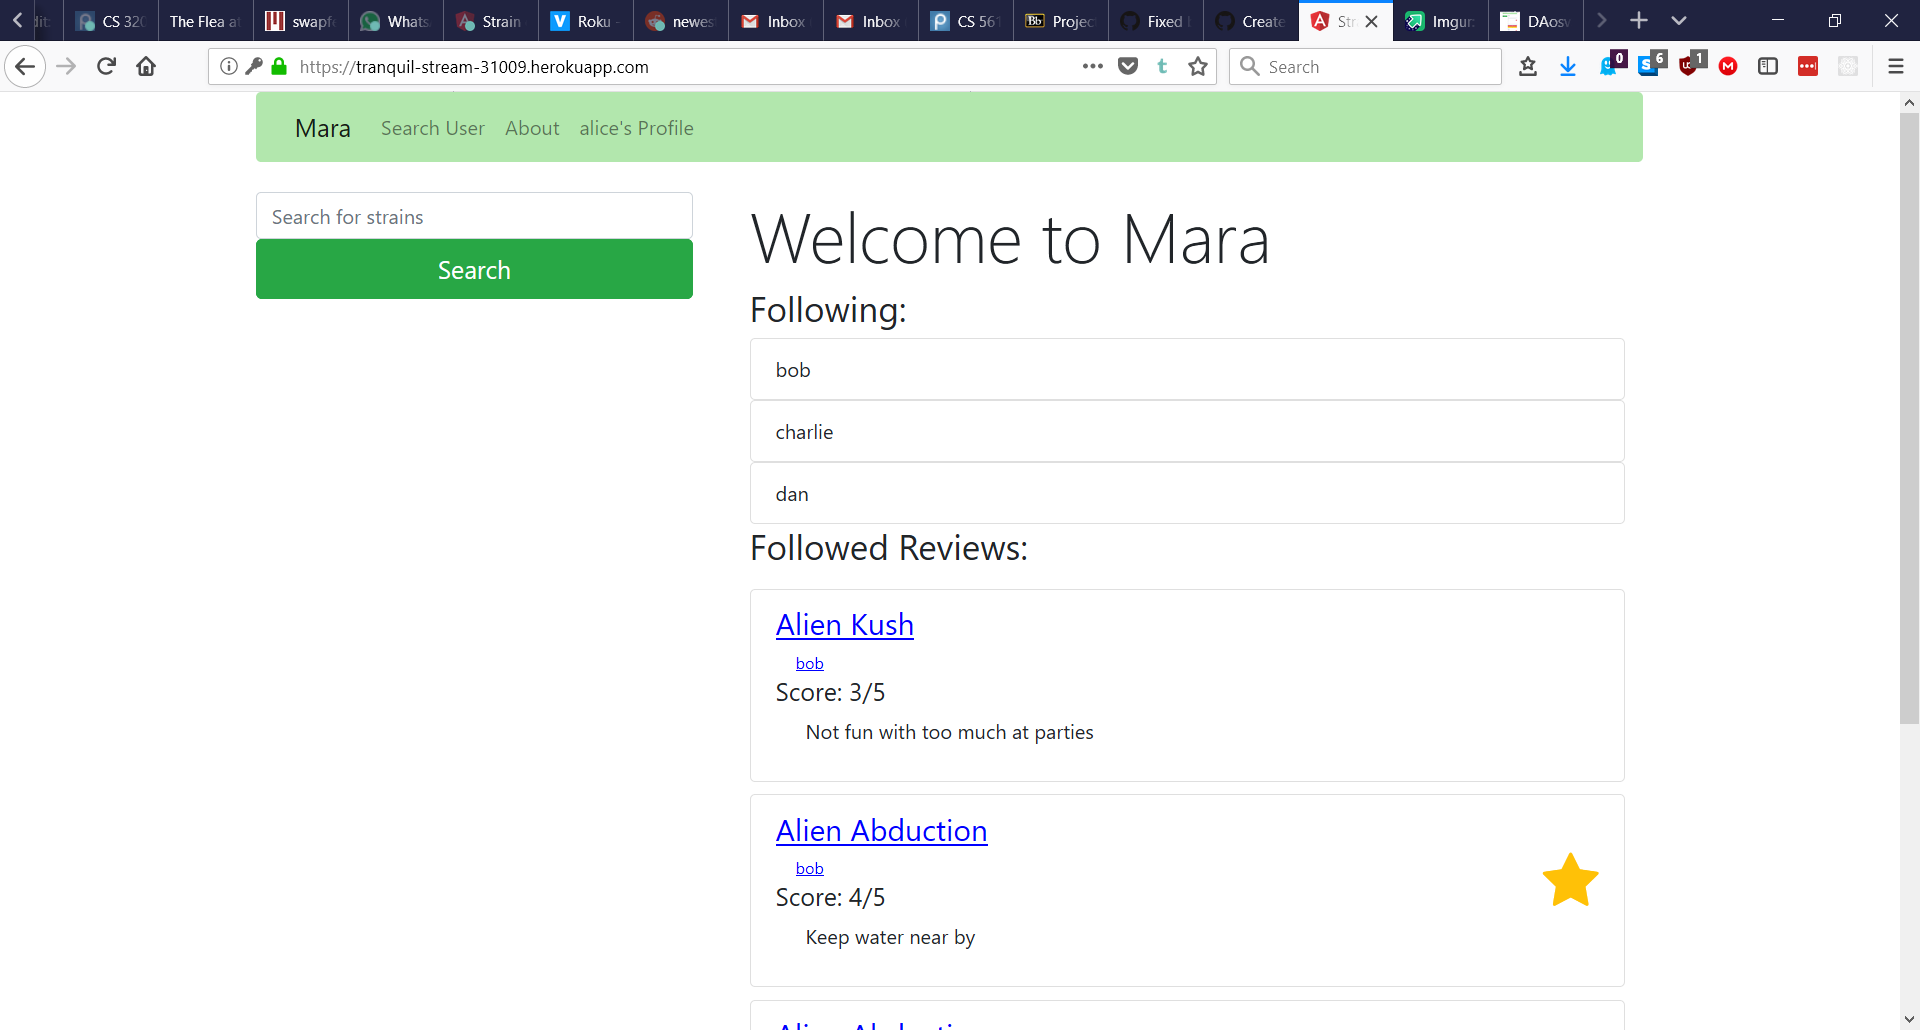The height and width of the screenshot is (1030, 1920).
Task: Switch to the Imgur tab
Action: (x=1441, y=21)
